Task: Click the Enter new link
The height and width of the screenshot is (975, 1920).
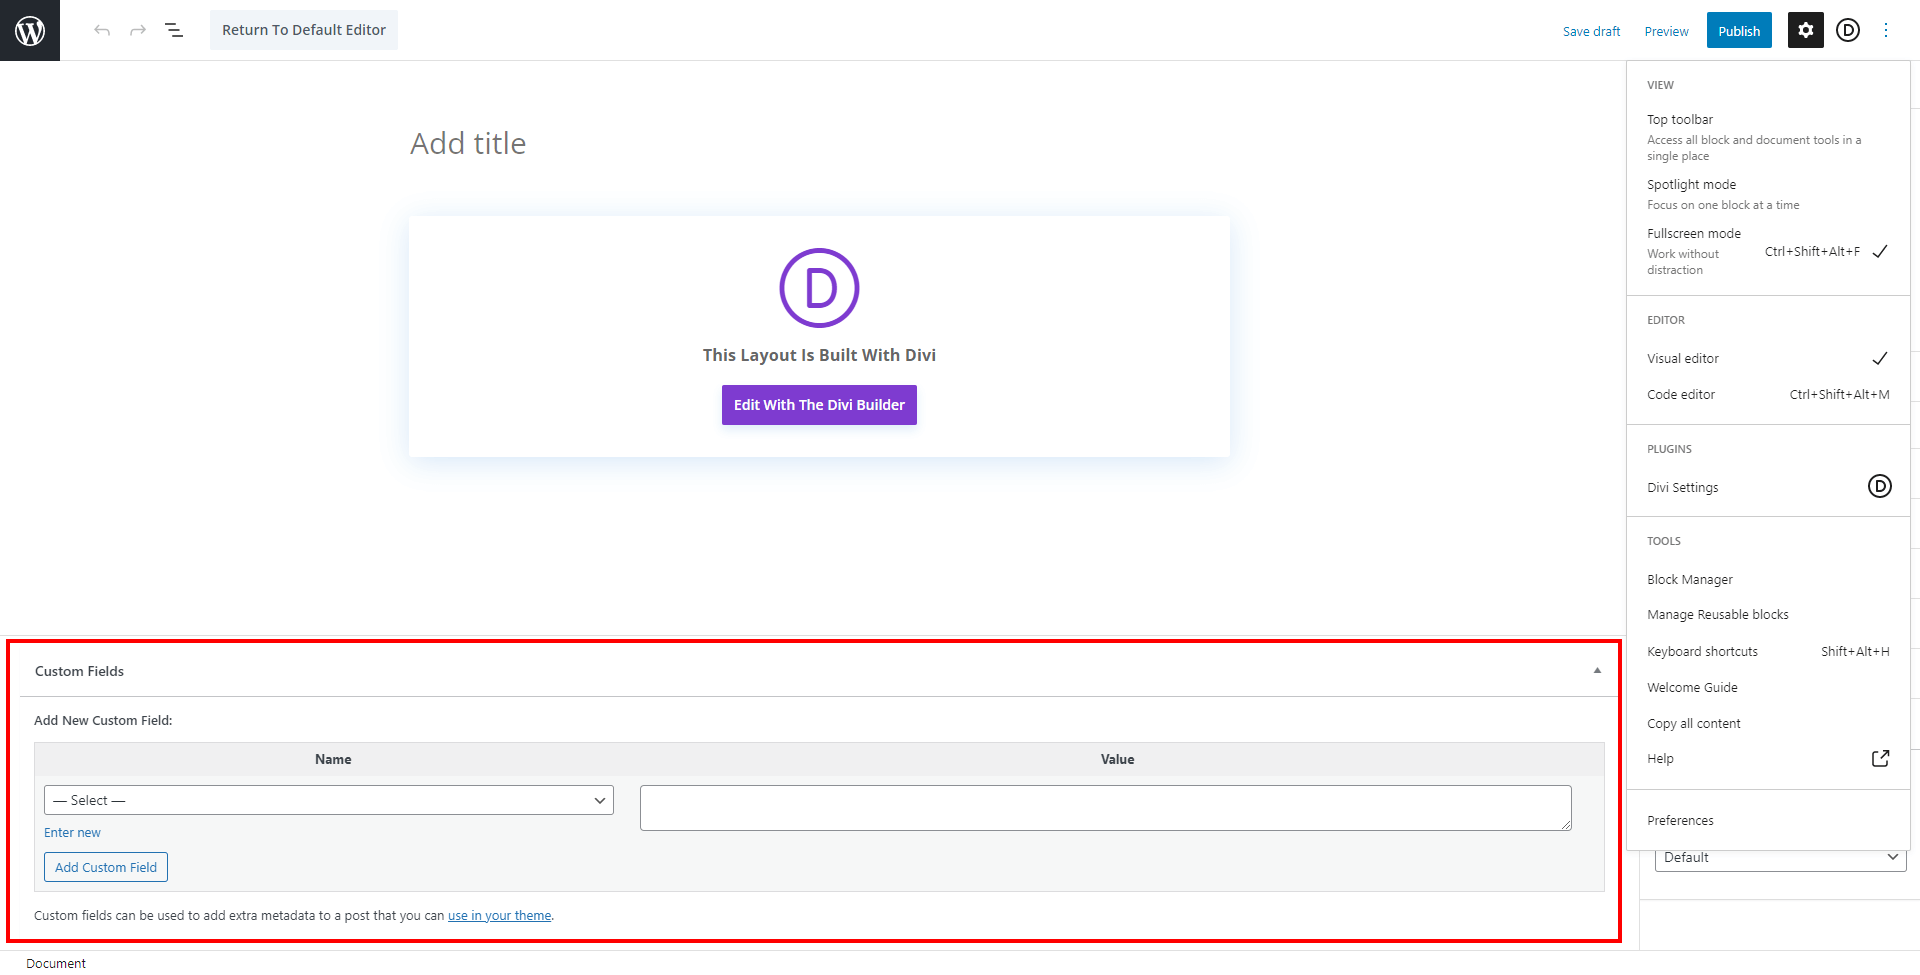Action: 72,833
